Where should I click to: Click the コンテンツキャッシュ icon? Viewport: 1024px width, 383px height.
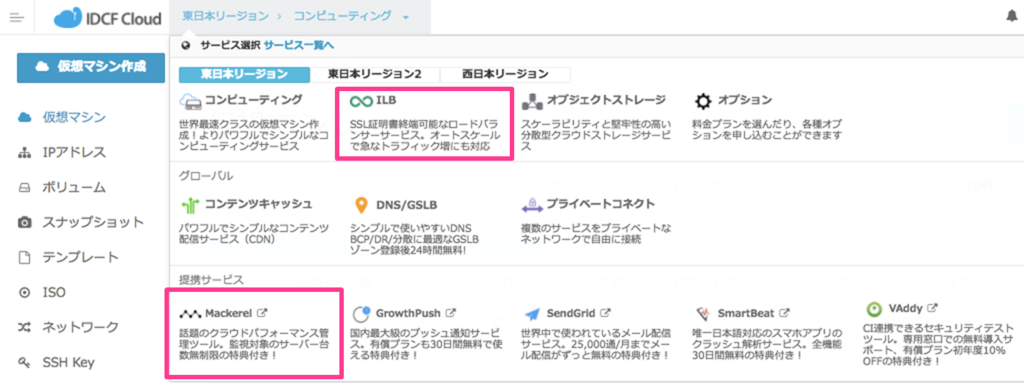point(189,205)
